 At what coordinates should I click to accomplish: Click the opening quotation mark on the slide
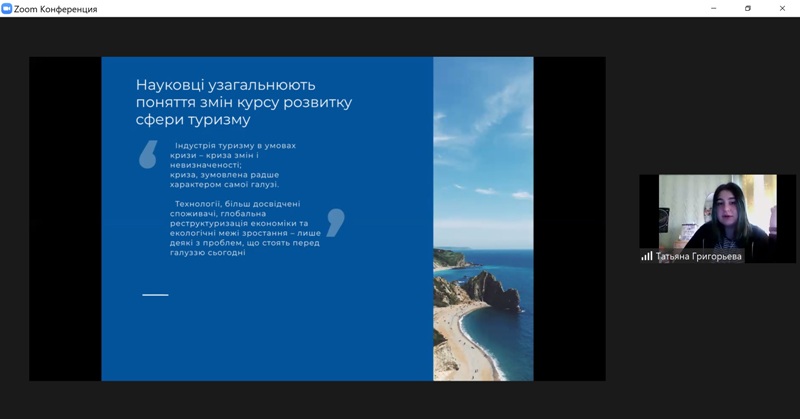click(x=148, y=154)
